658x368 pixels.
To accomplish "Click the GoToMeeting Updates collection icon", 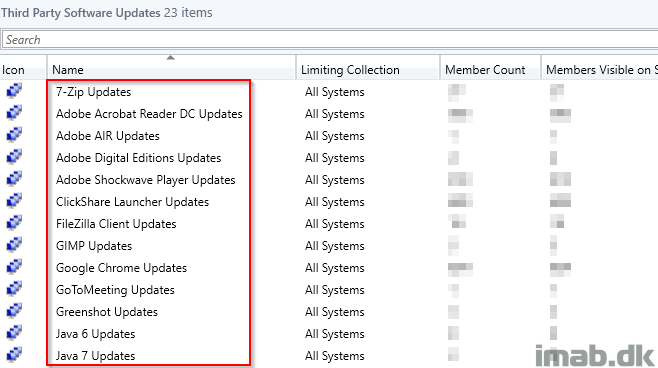I will tap(14, 289).
